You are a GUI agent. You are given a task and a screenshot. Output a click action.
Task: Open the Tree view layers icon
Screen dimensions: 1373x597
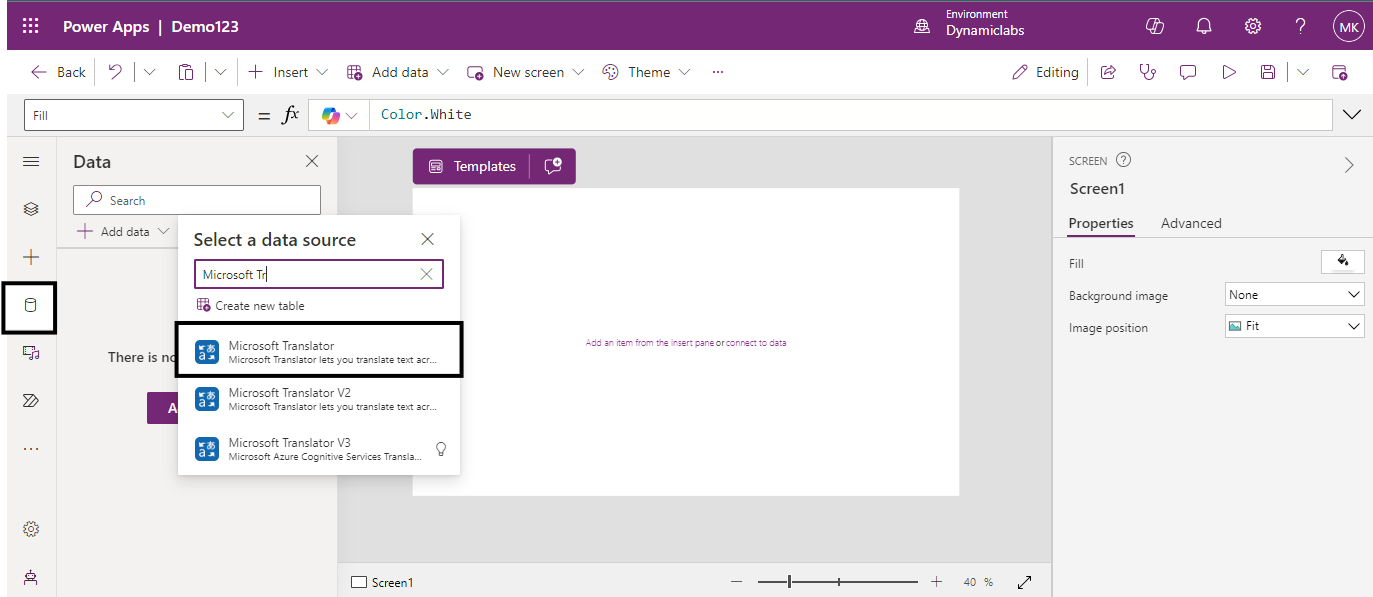(30, 209)
